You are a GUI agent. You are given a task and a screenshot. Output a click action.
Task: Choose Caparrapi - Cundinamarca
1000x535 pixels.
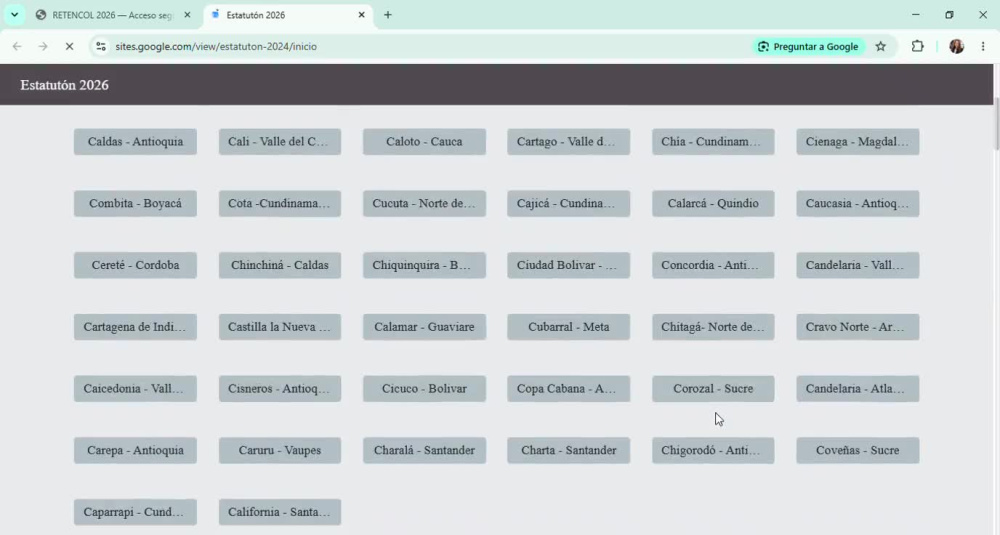(x=135, y=512)
